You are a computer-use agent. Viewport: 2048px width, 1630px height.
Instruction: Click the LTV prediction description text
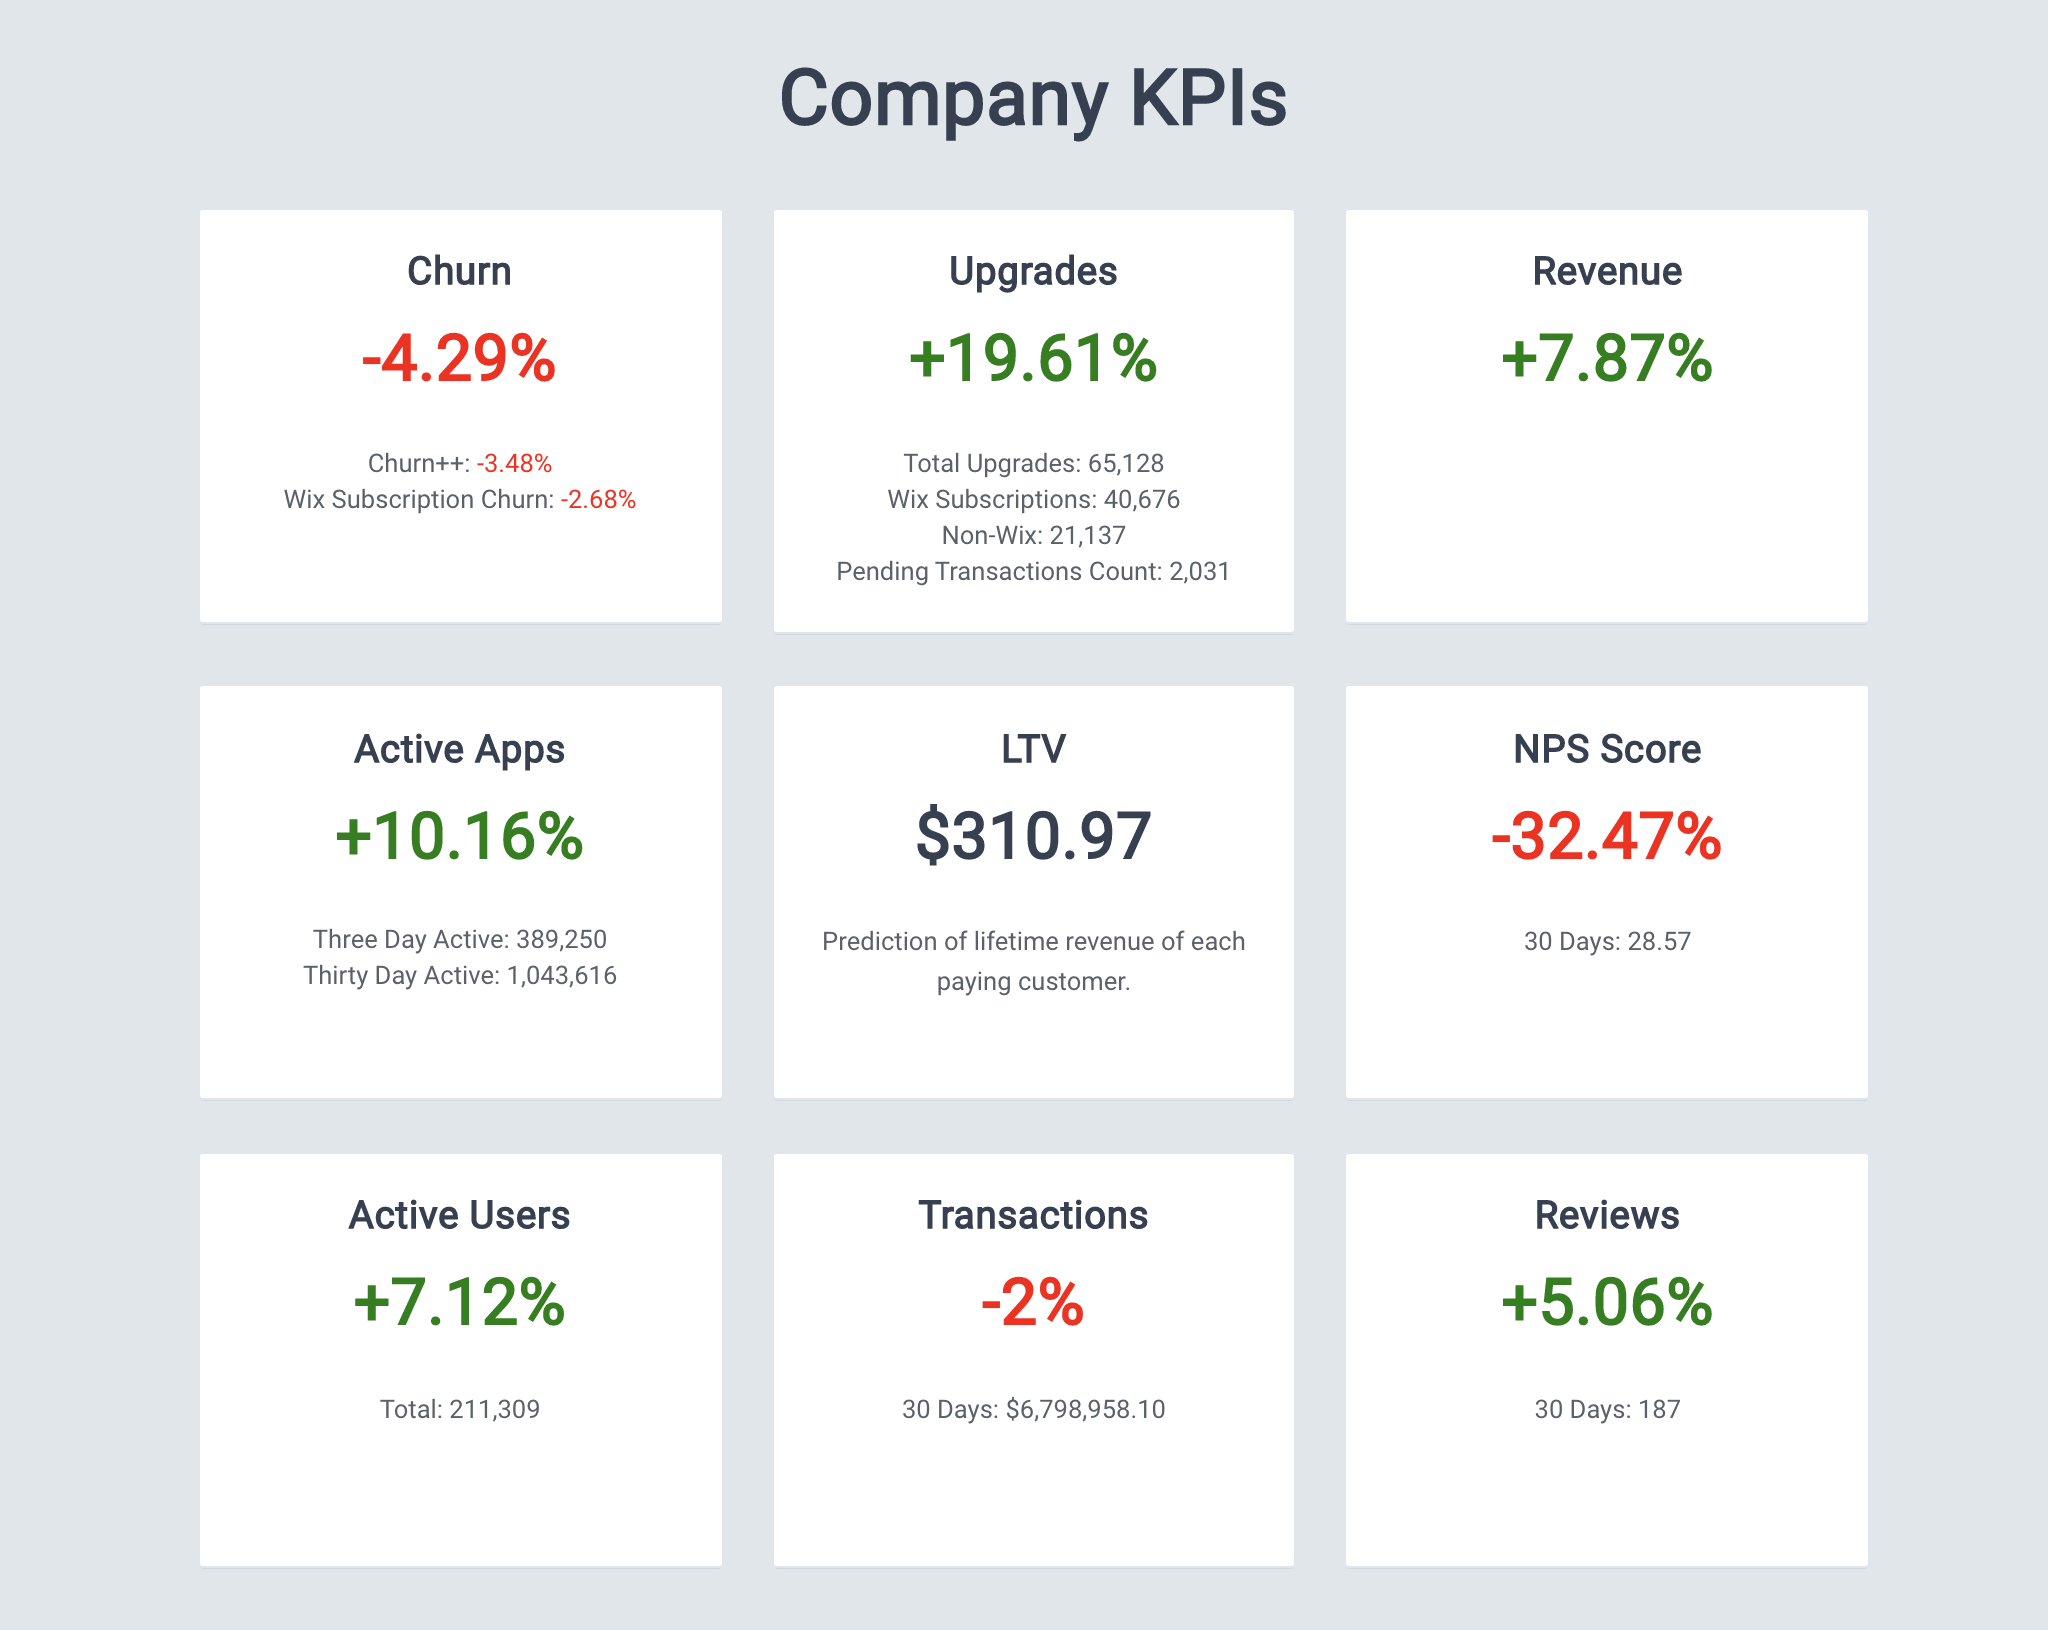click(1032, 960)
